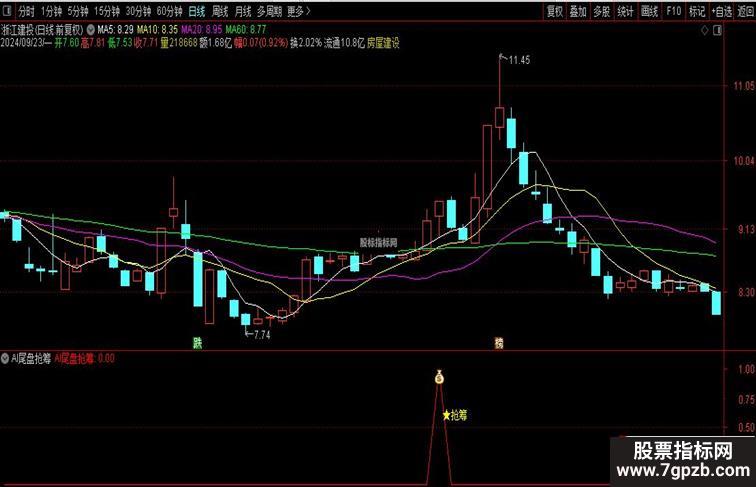Select the 60分钟 period tab

click(170, 11)
